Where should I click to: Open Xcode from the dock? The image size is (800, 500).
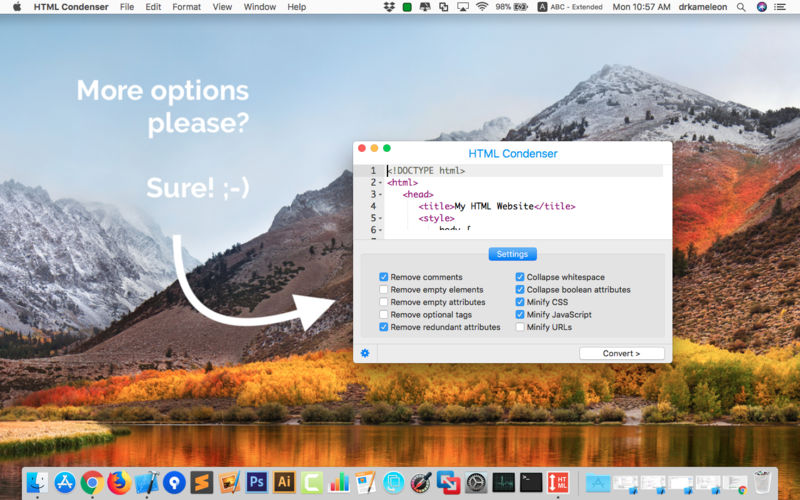pos(147,482)
